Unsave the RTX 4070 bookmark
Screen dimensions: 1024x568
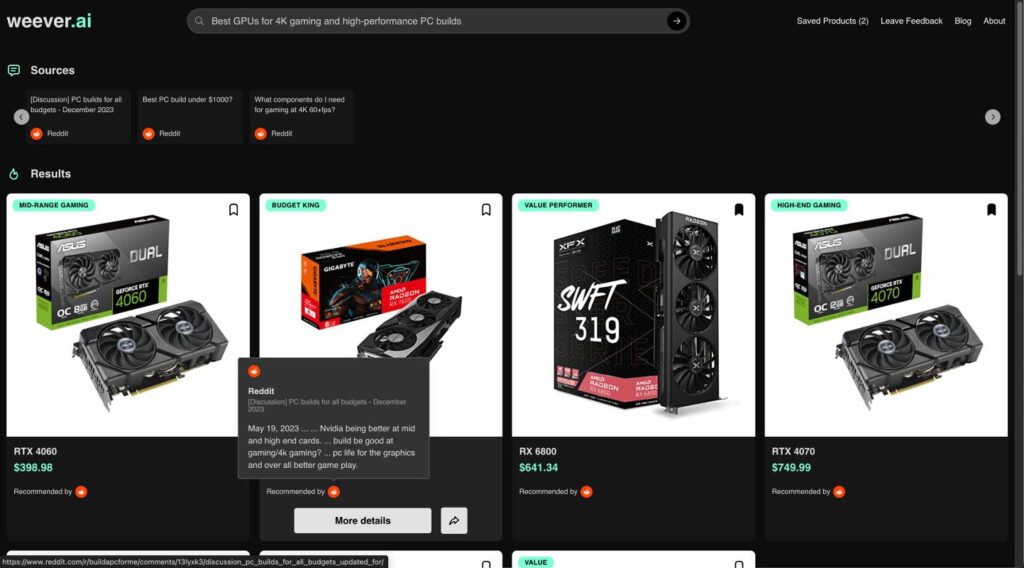991,210
